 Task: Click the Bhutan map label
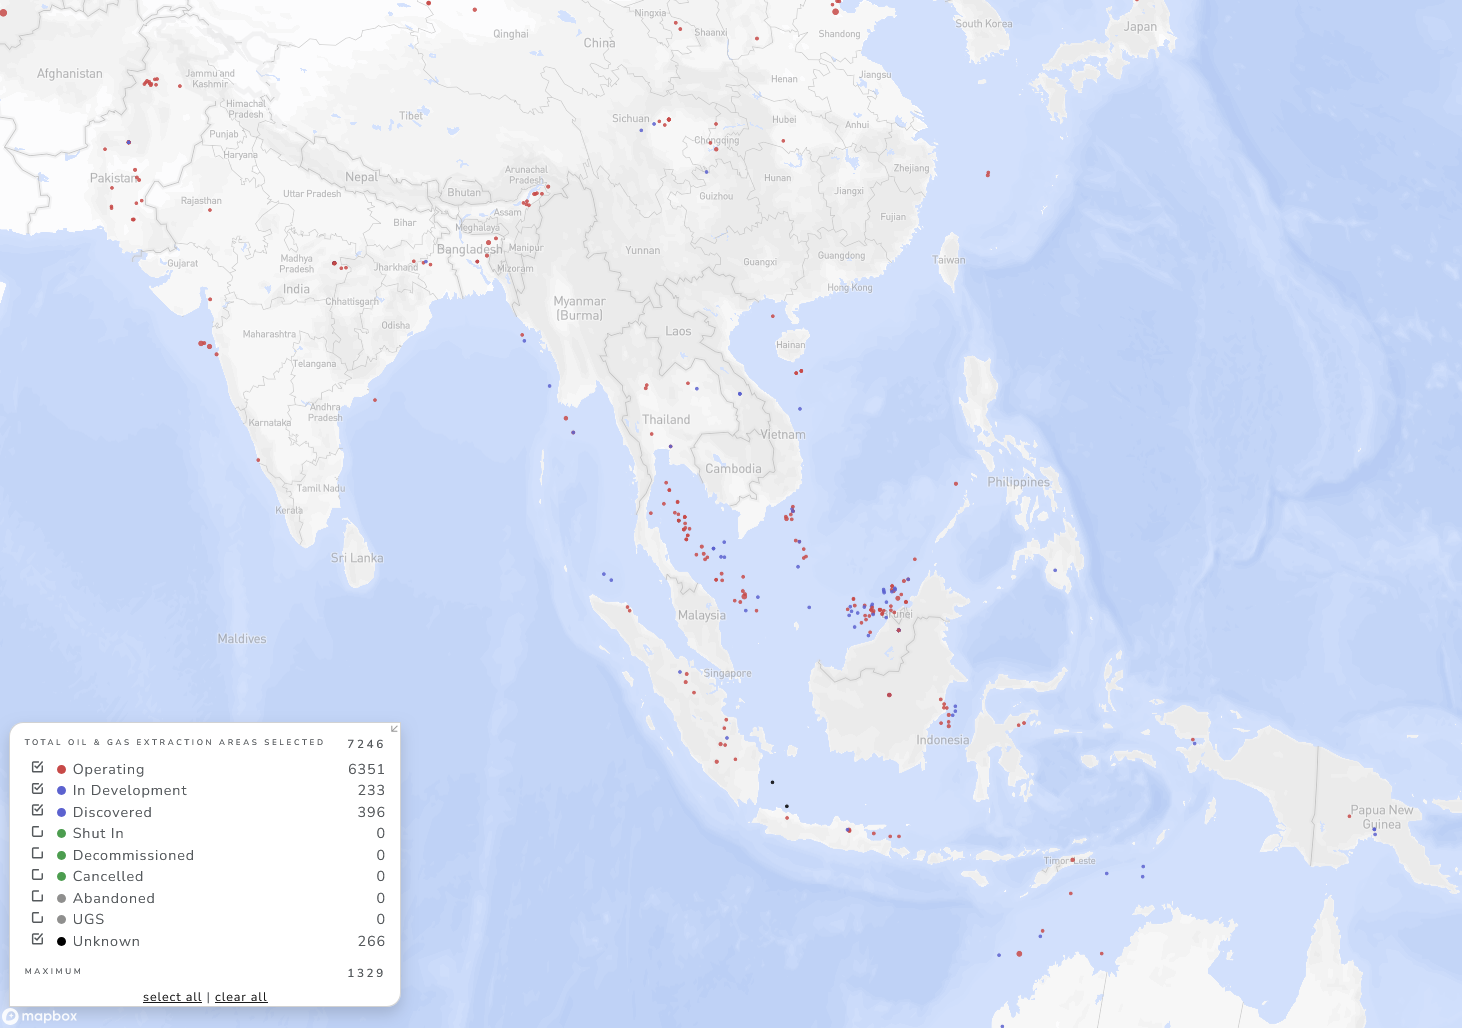click(464, 193)
